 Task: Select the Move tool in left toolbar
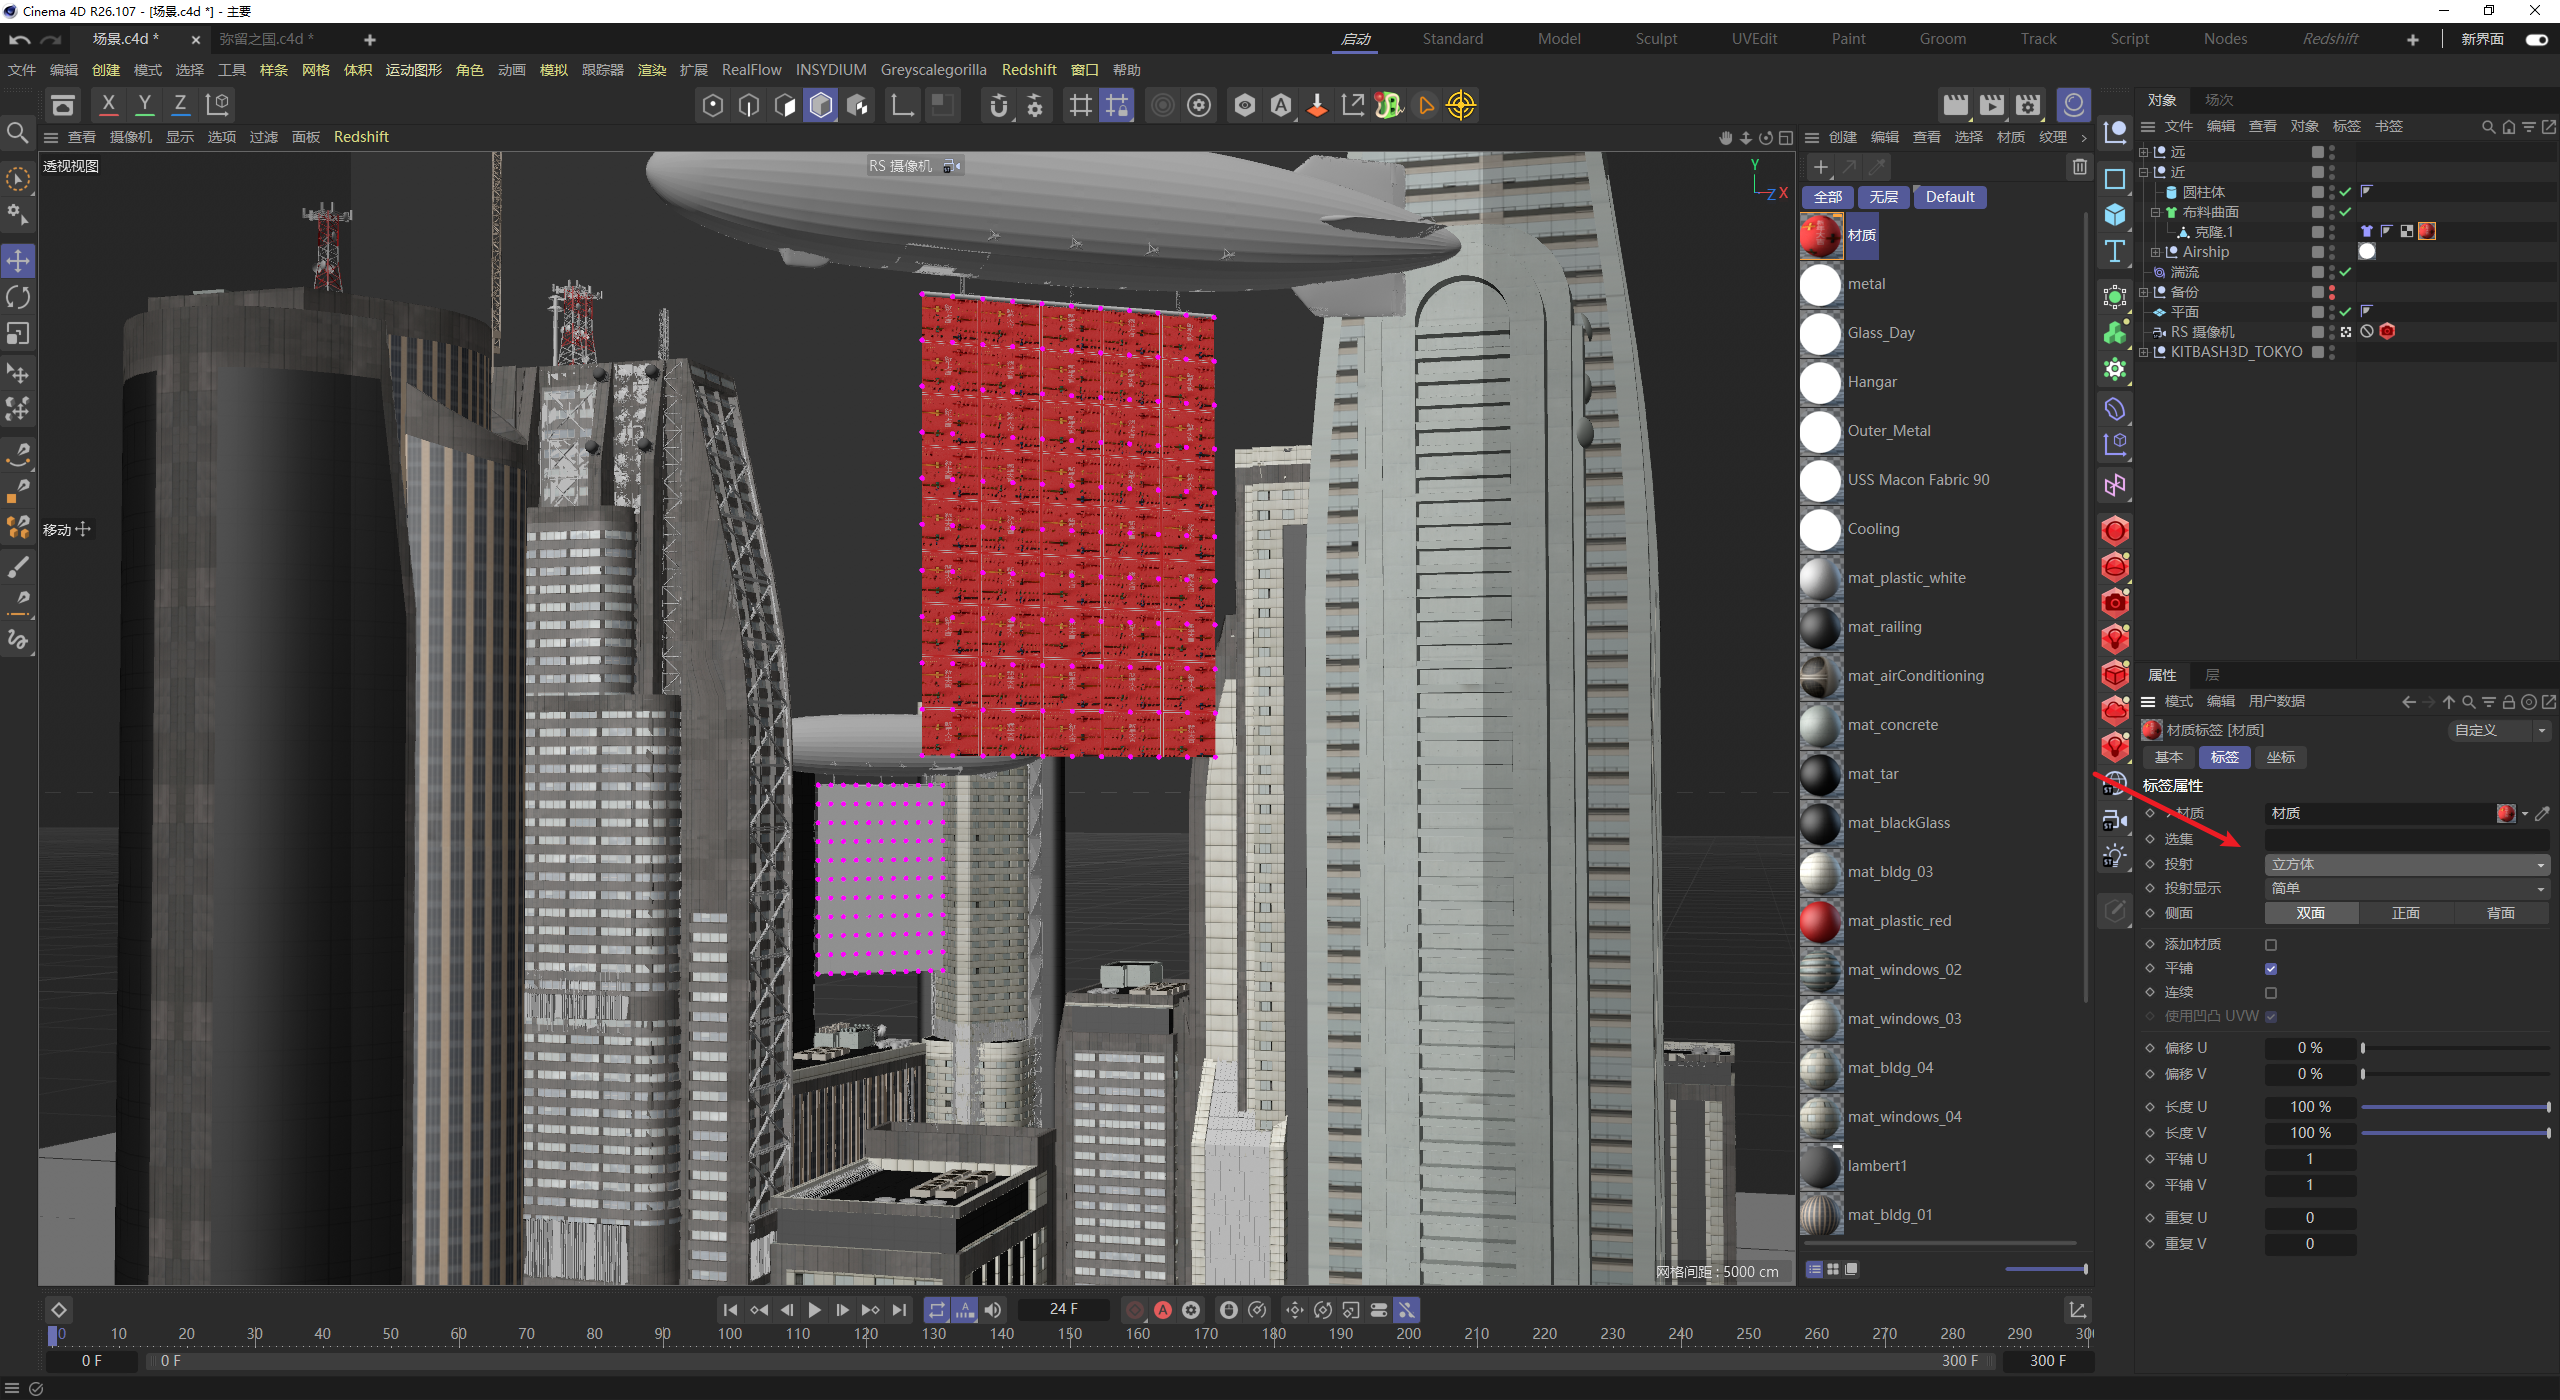coord(18,262)
